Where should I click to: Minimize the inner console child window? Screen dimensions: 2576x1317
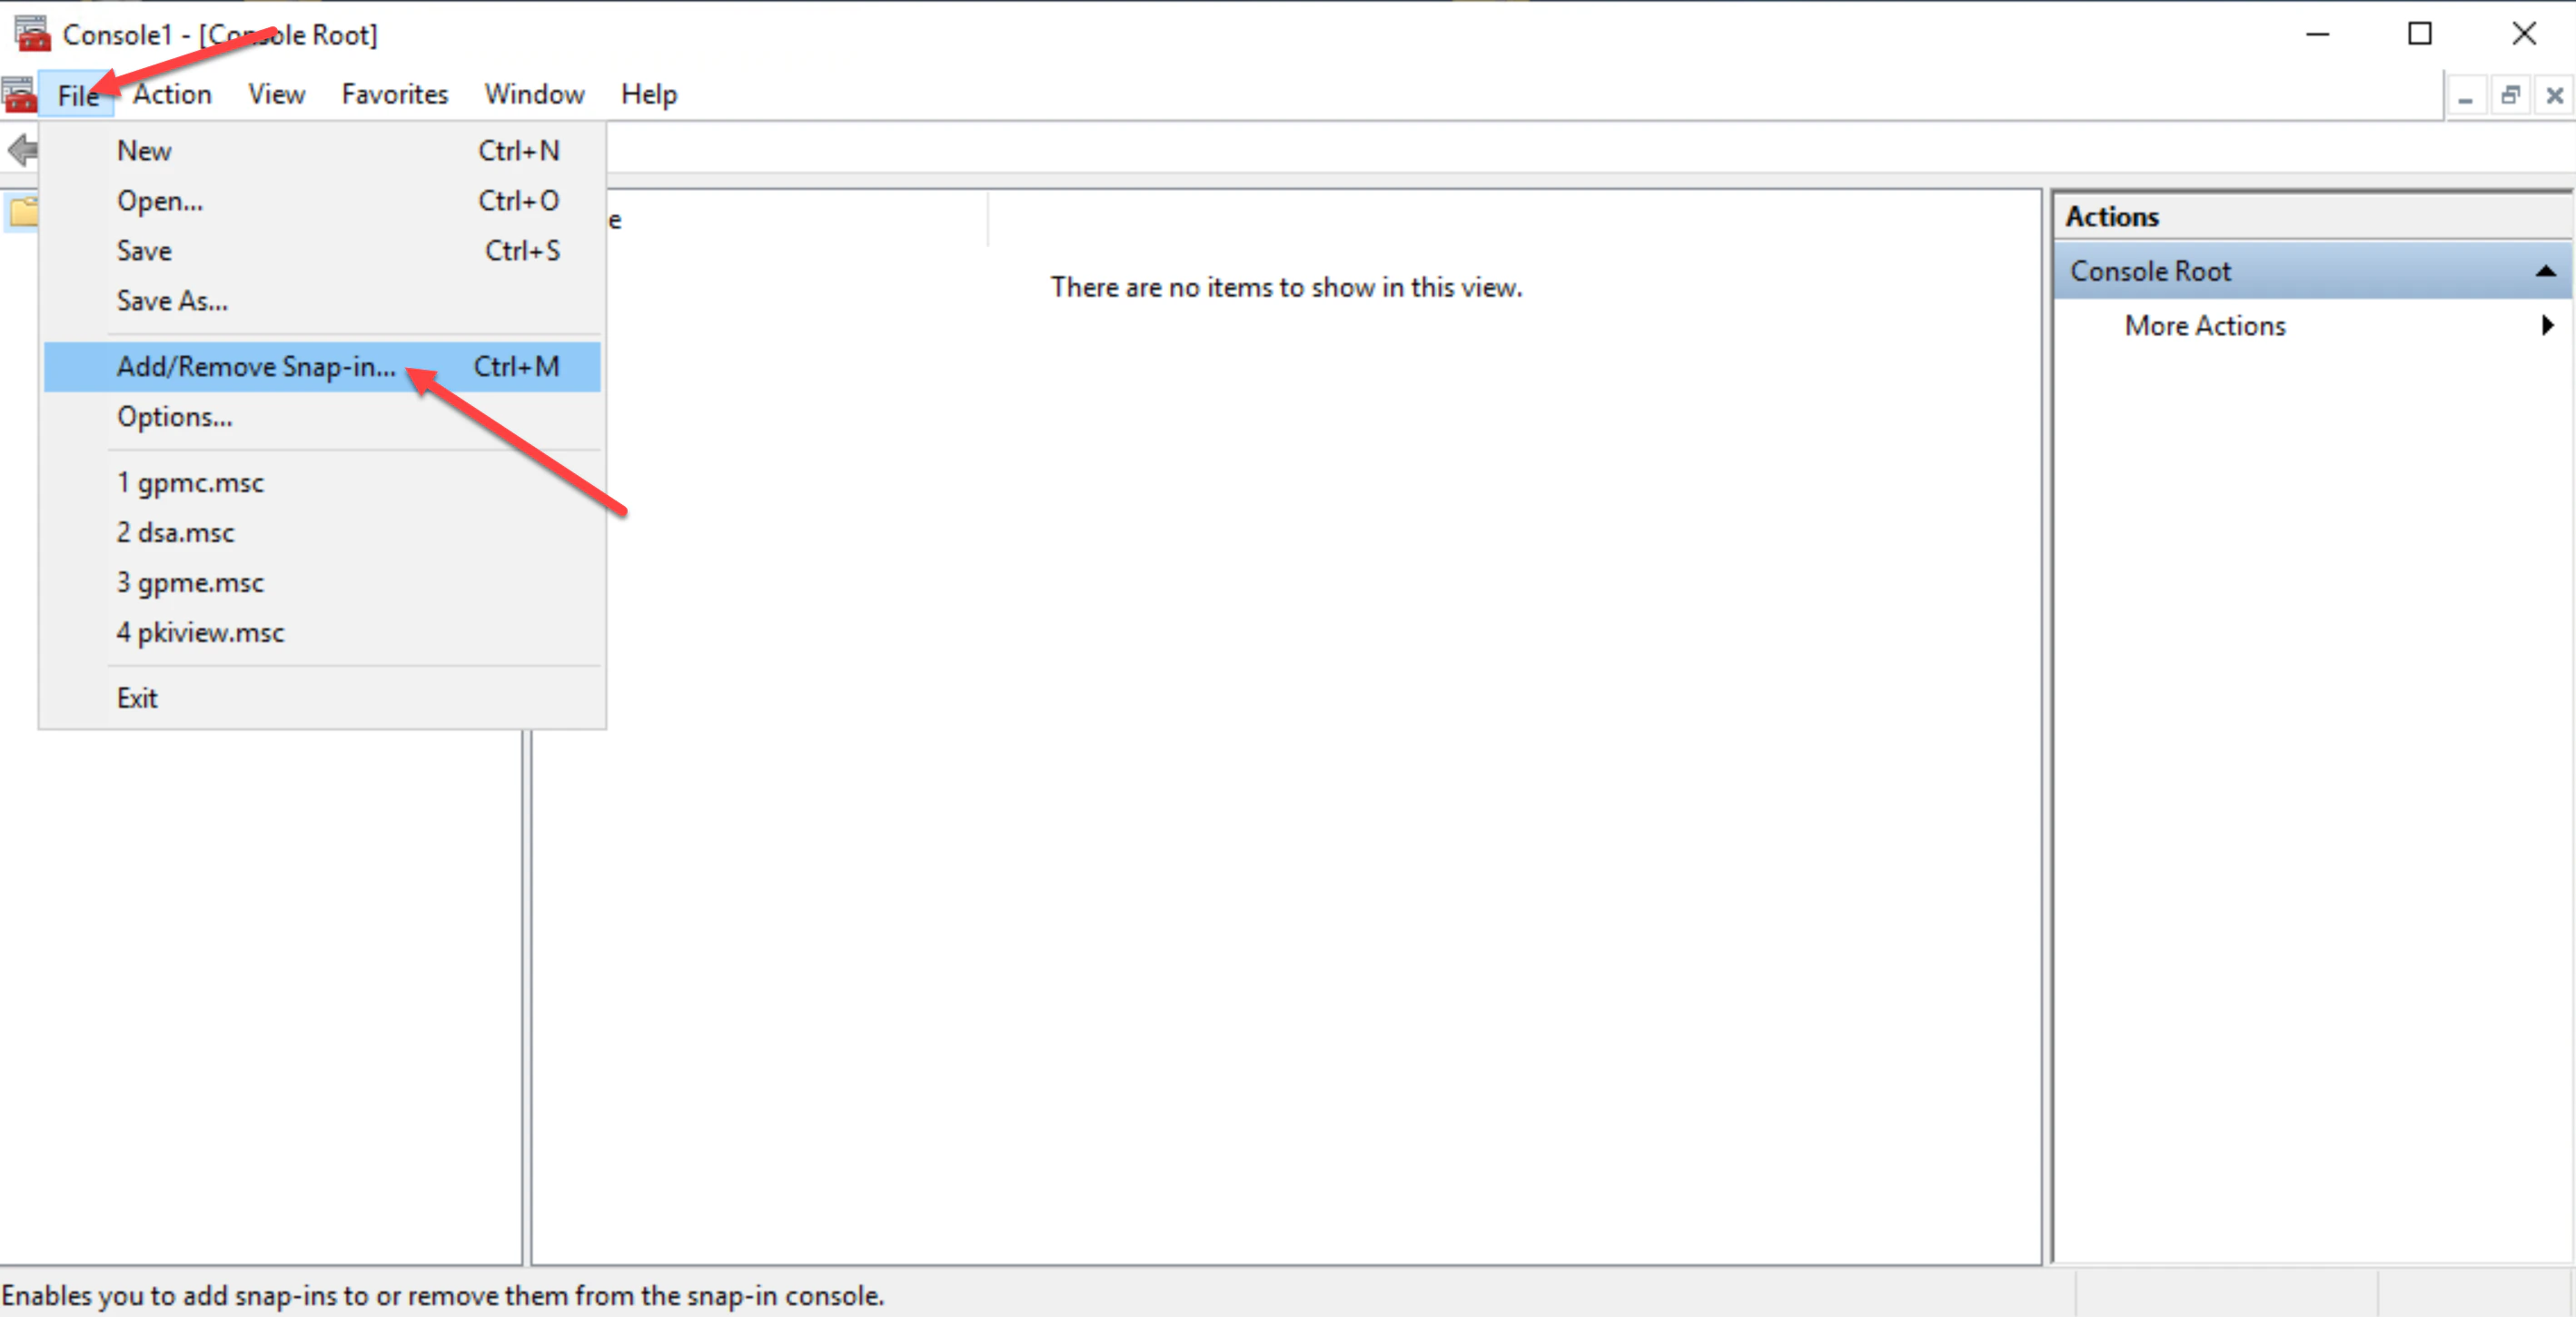click(2465, 97)
